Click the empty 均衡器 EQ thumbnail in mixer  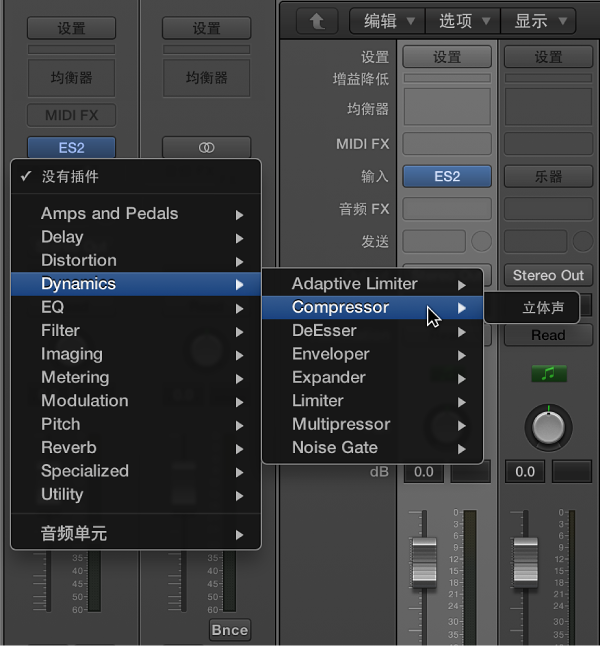(x=447, y=107)
